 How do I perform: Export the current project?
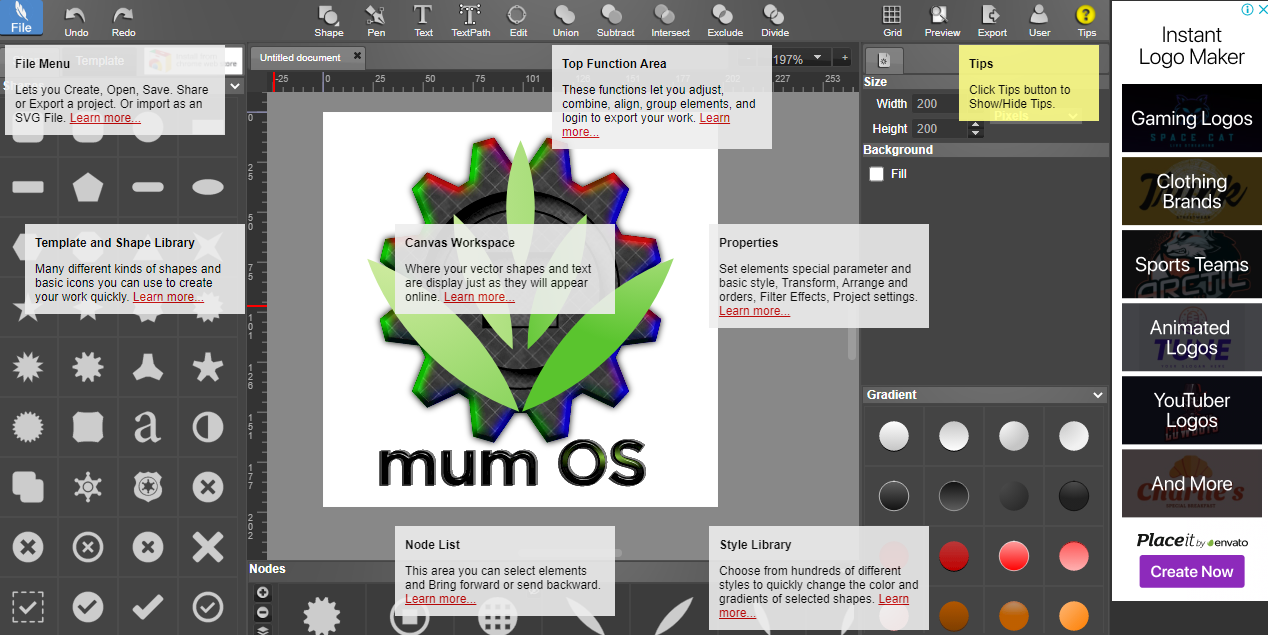pyautogui.click(x=992, y=20)
